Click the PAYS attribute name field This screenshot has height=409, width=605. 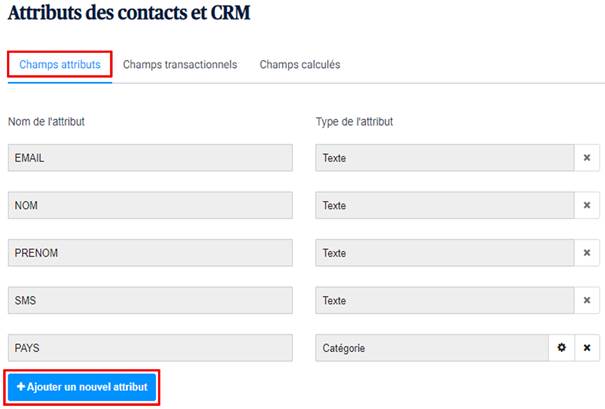pos(150,348)
